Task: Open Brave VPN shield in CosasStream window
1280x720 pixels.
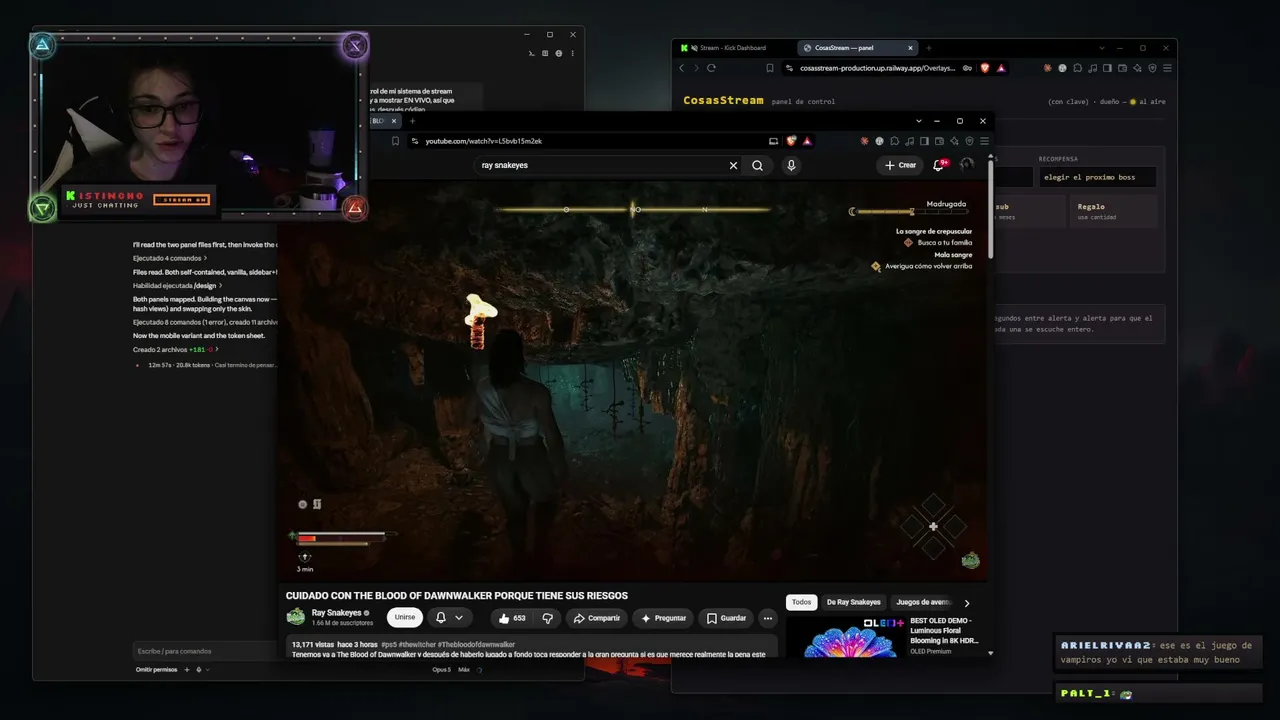Action: click(x=1152, y=68)
